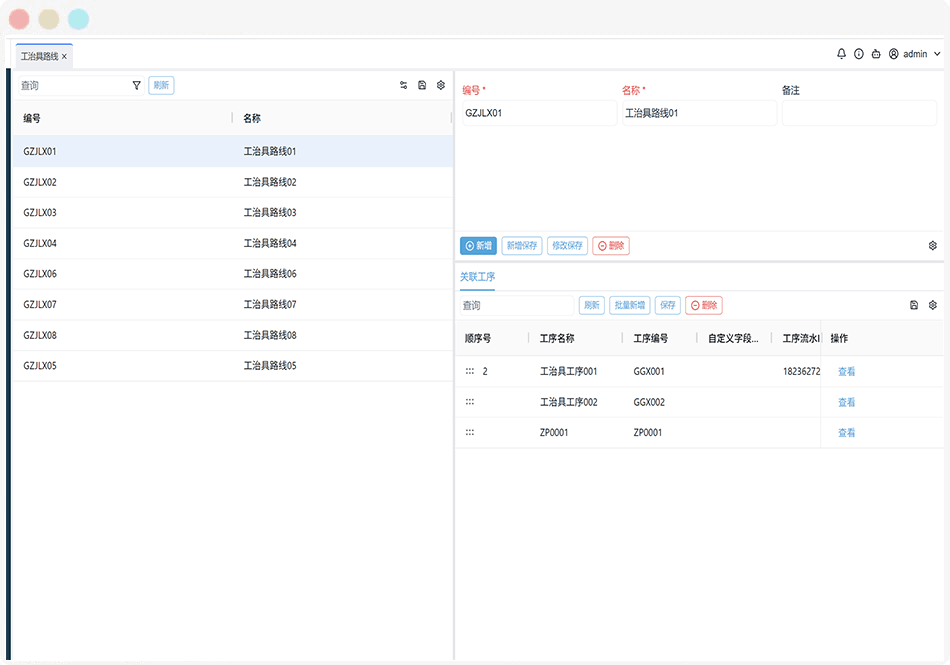Click the 关联工序 刷新 button
Image resolution: width=950 pixels, height=665 pixels.
click(591, 305)
